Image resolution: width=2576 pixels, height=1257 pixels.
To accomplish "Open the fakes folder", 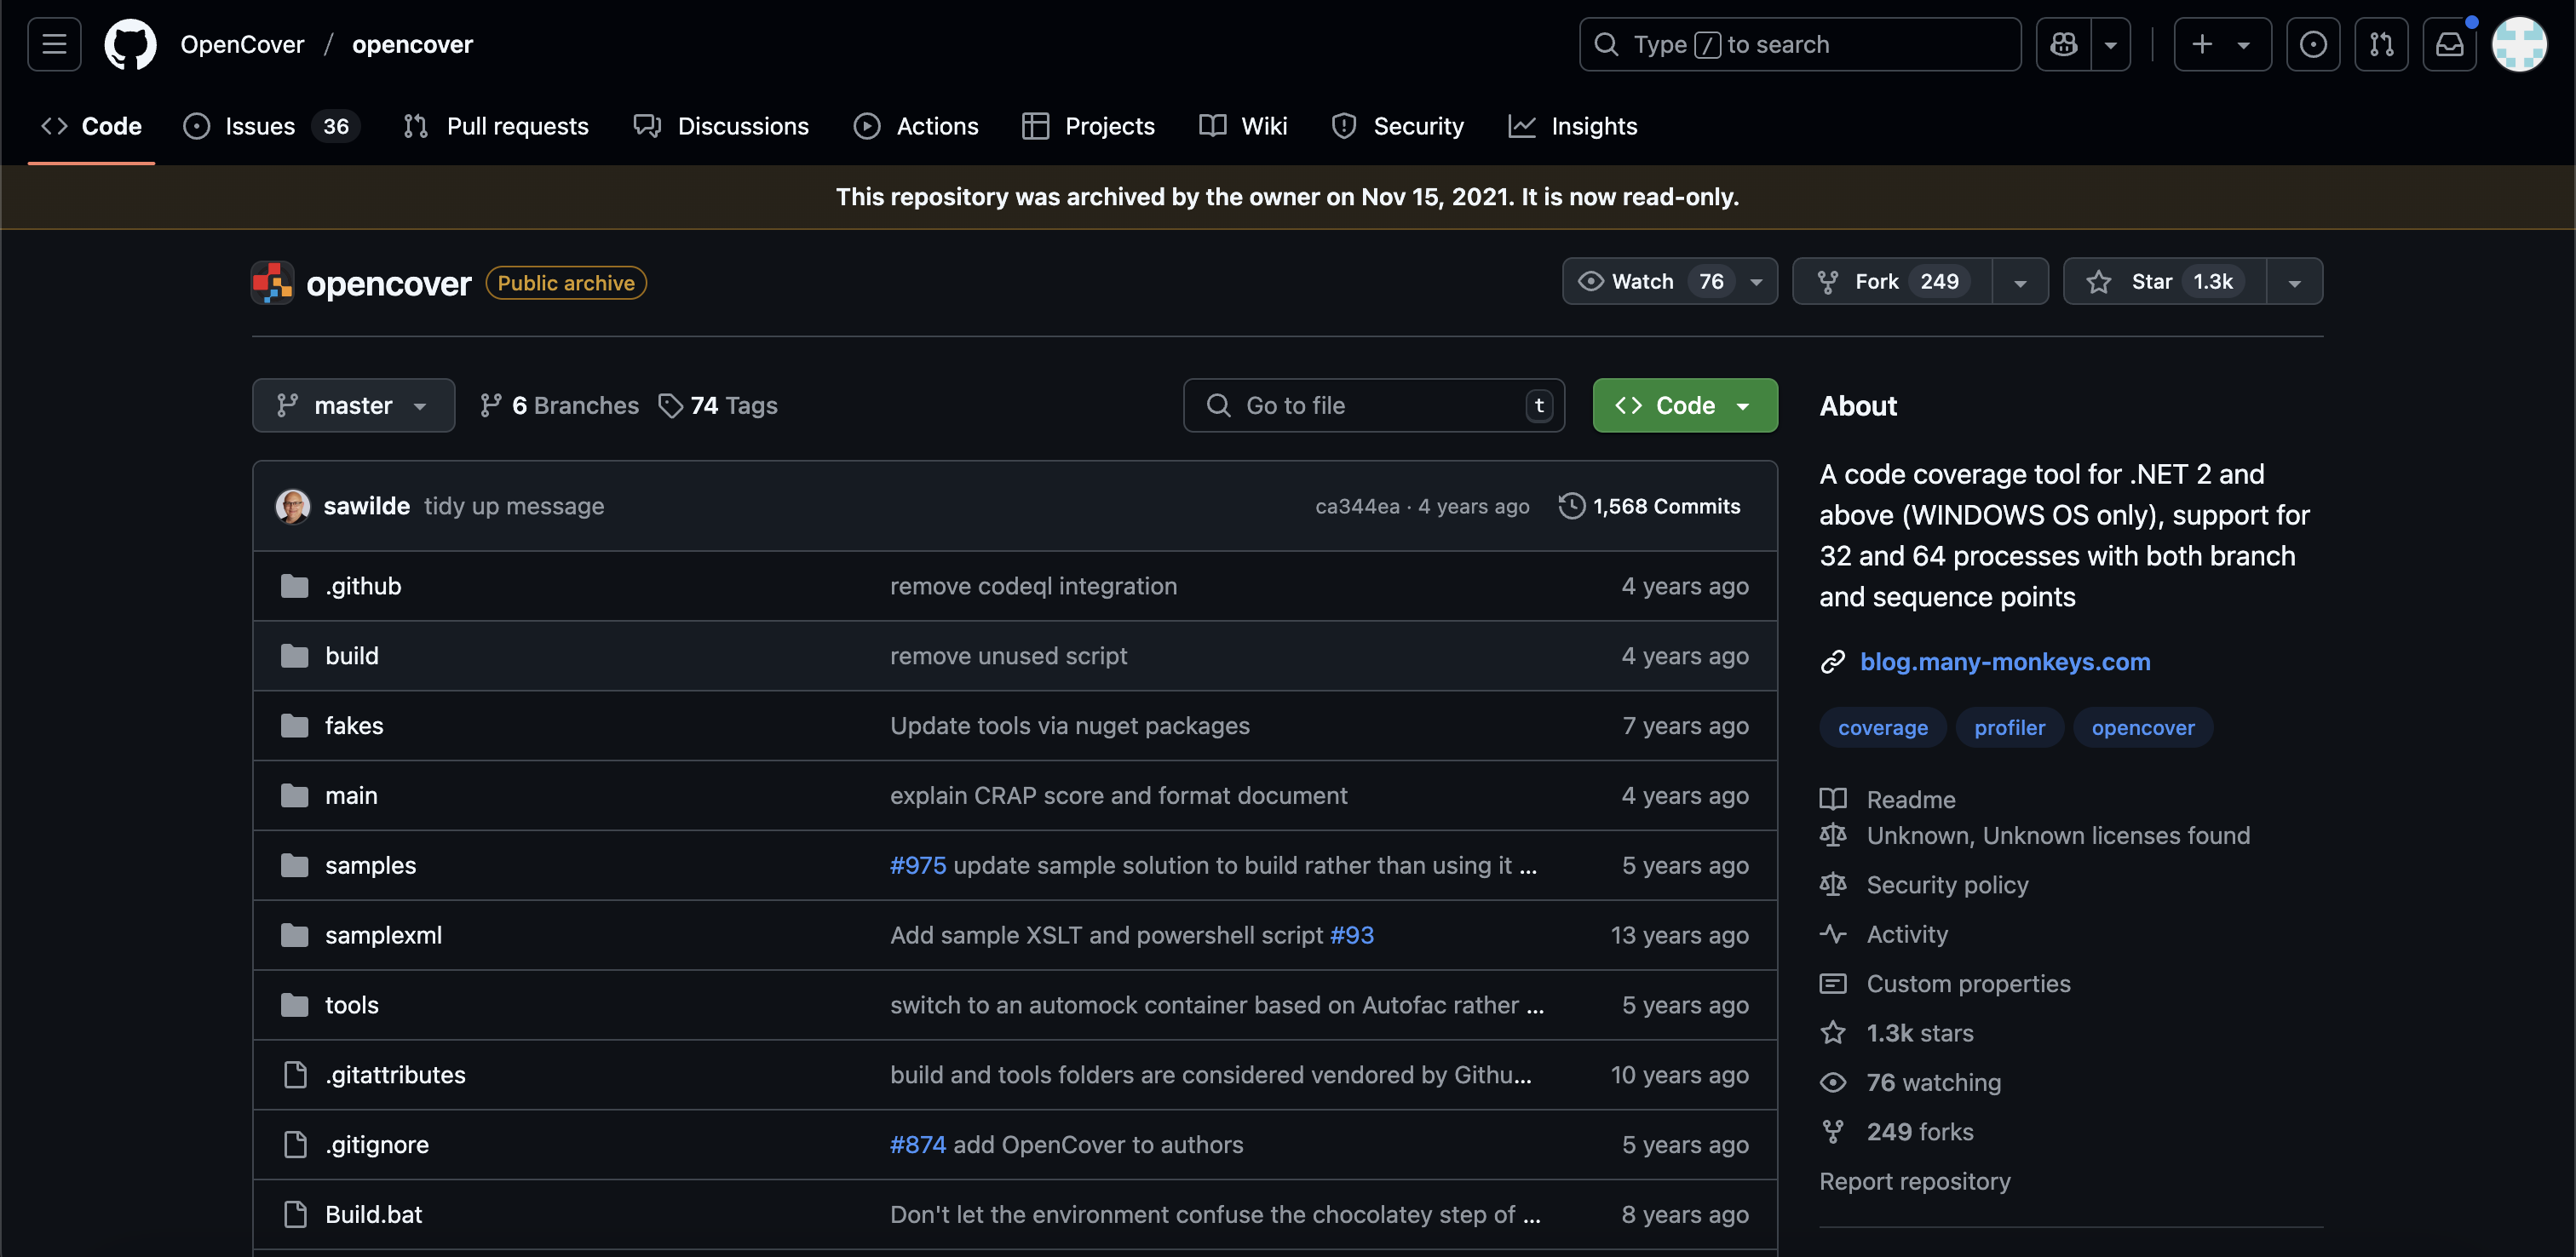I will (x=354, y=726).
